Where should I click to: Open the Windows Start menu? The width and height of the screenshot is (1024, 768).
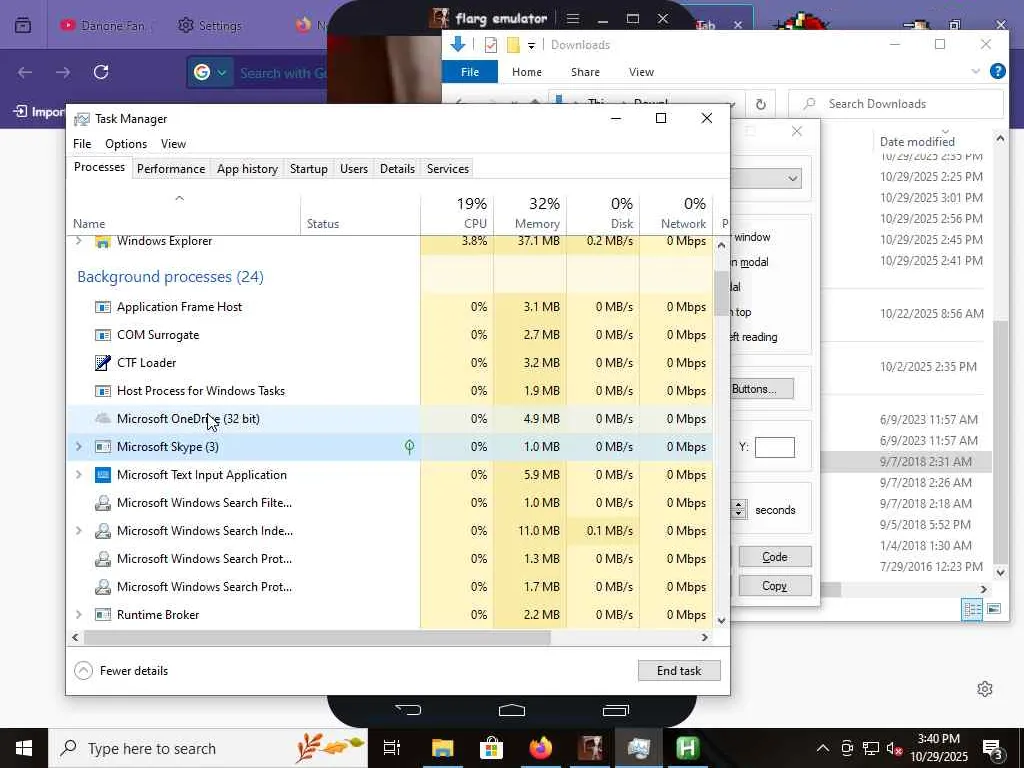tap(24, 748)
